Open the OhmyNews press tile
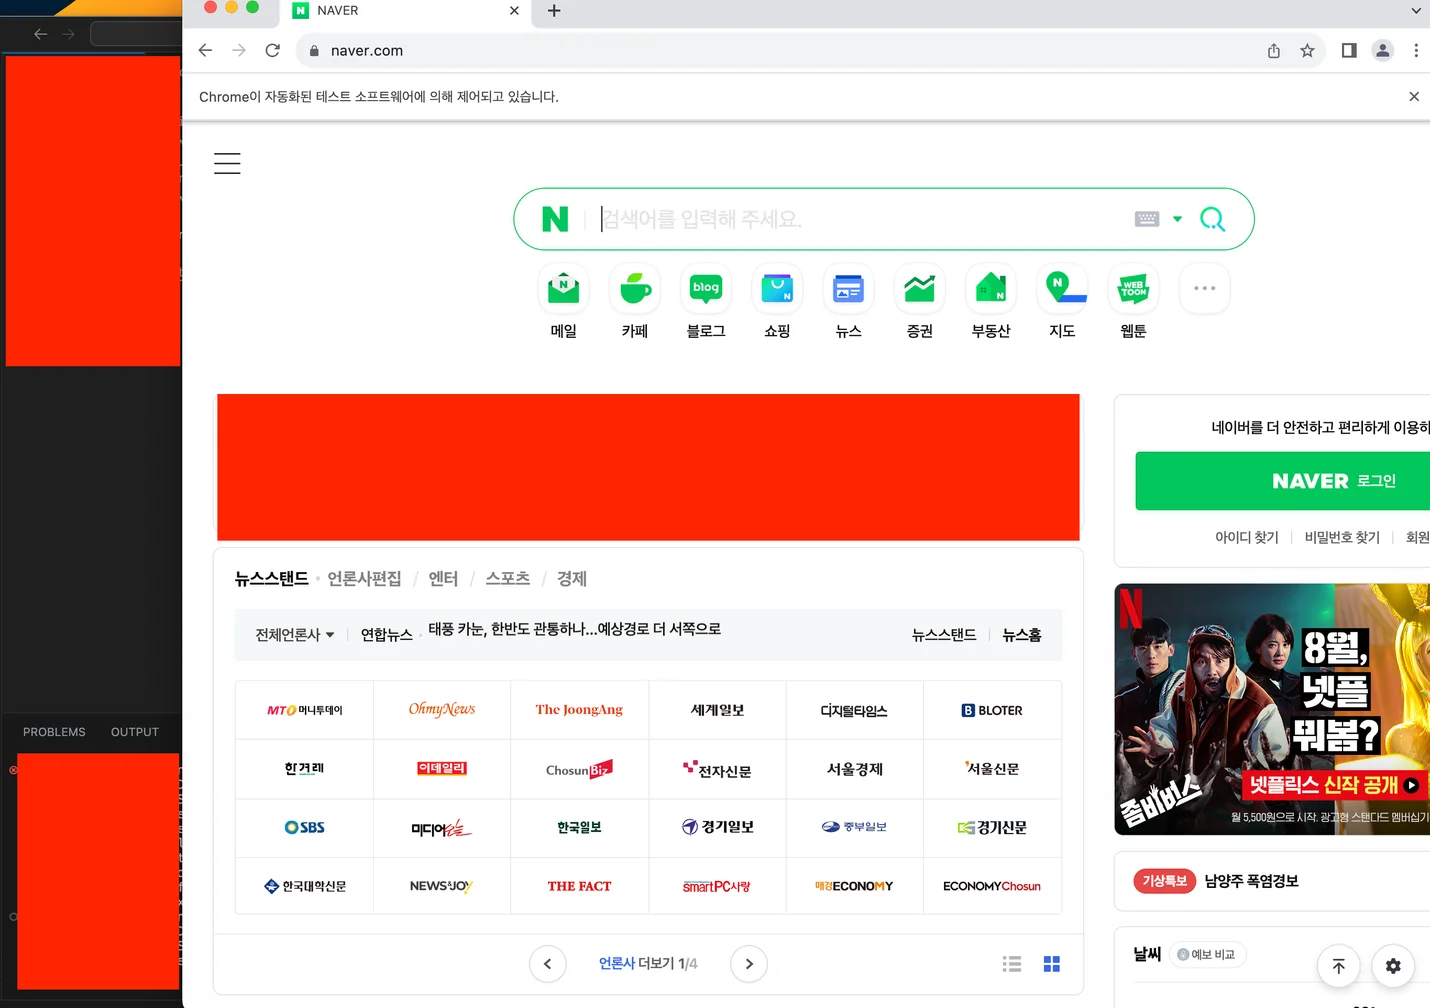 (x=442, y=710)
